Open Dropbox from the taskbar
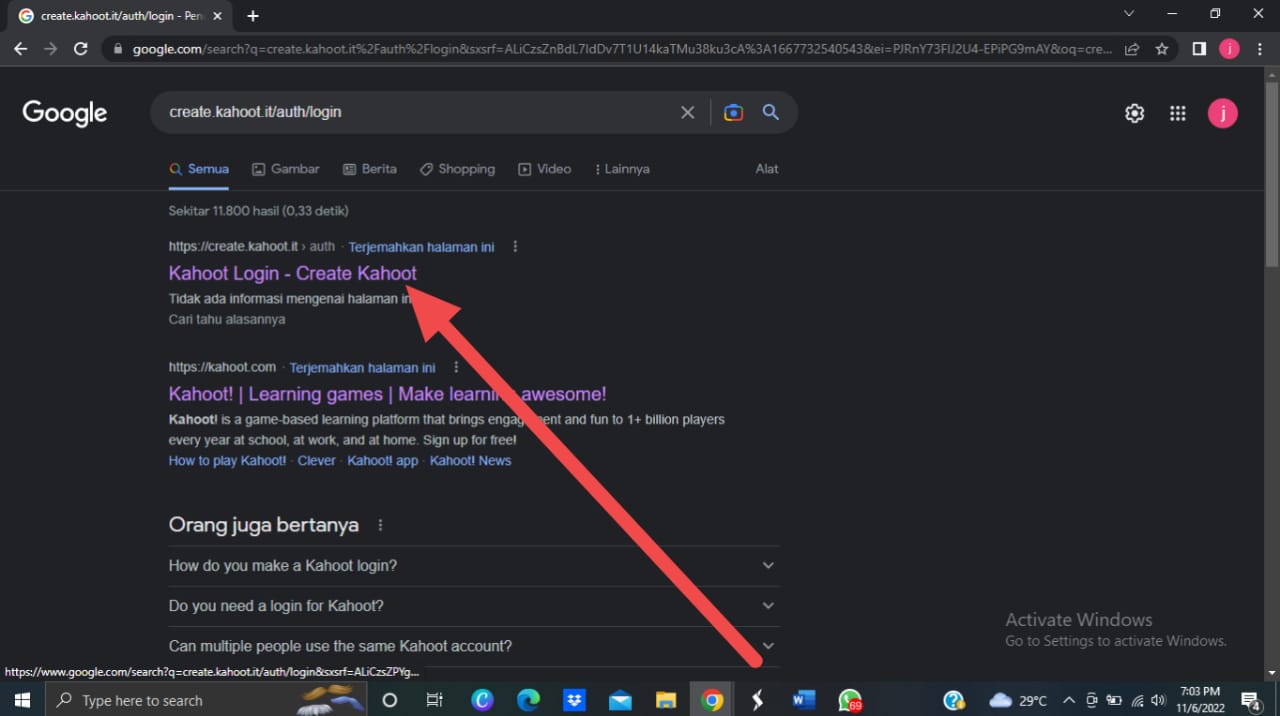 pos(574,700)
